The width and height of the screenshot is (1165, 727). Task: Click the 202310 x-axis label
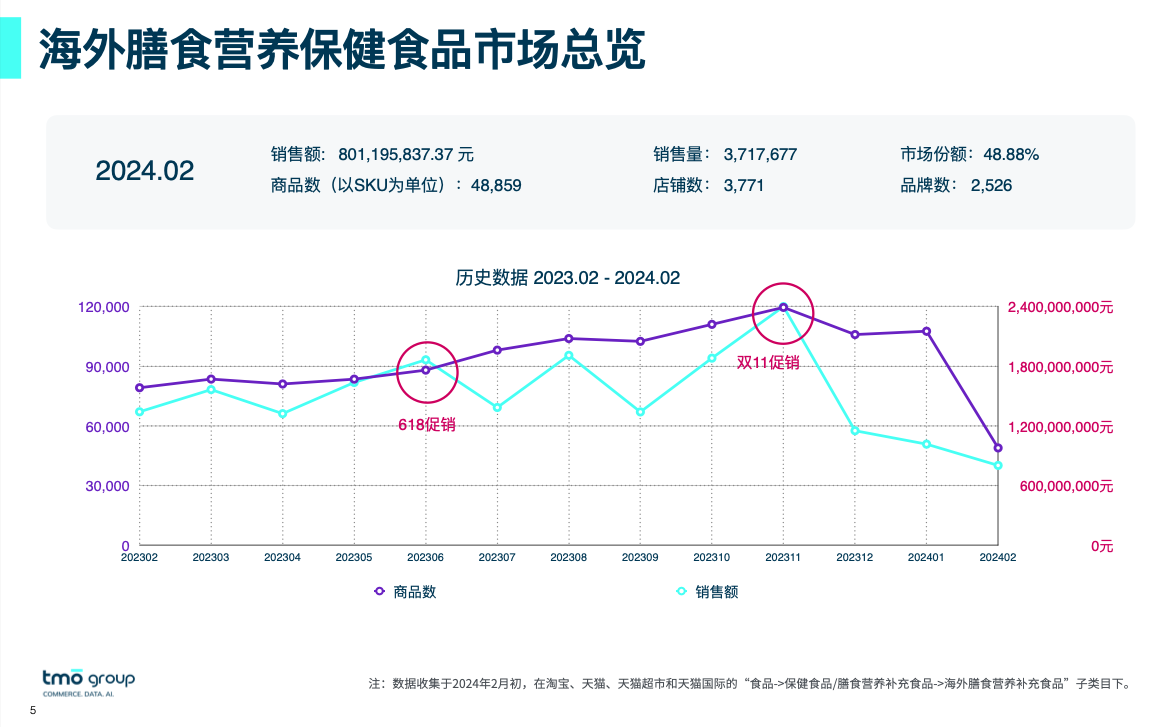click(x=712, y=558)
